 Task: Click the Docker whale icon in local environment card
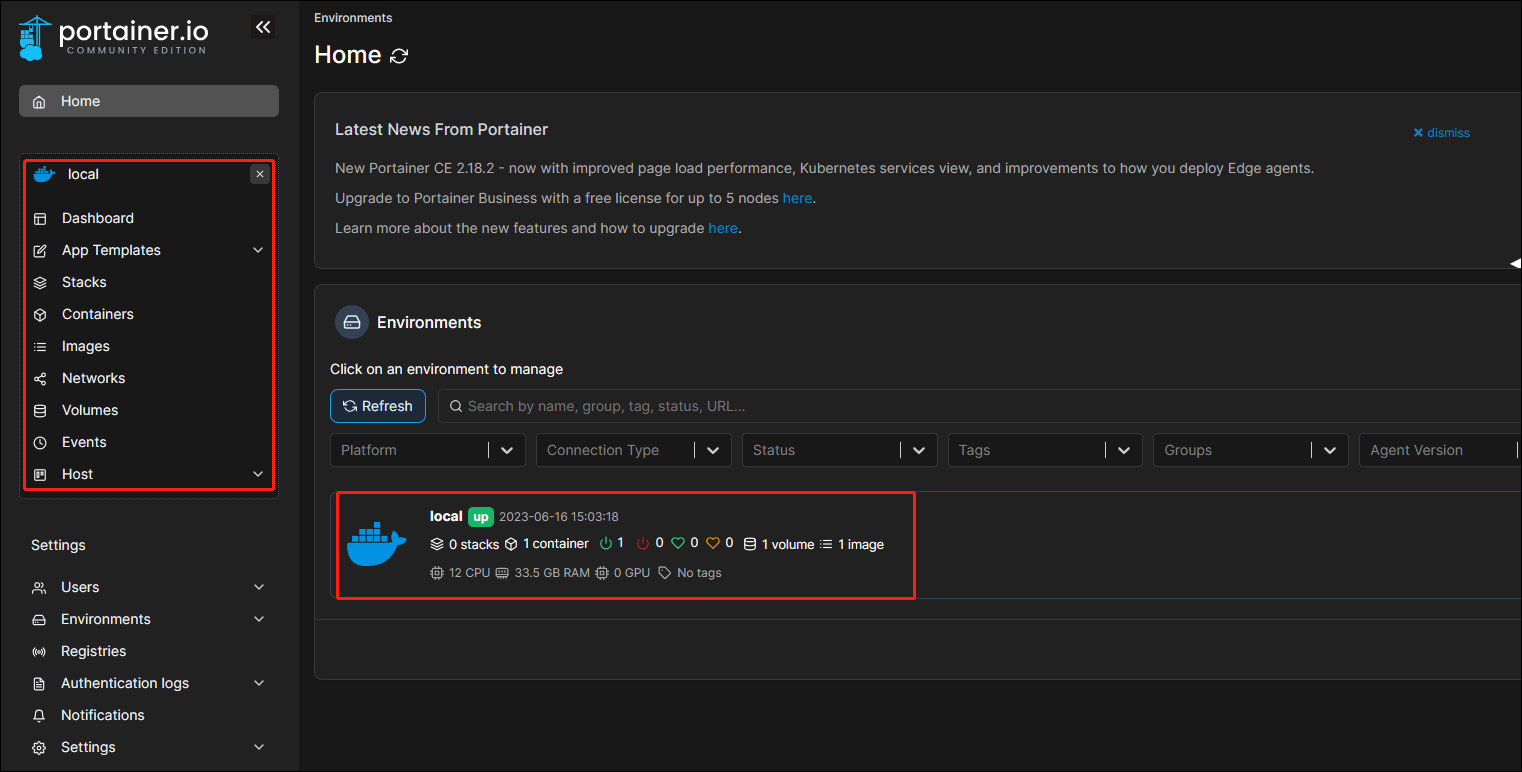coord(377,544)
